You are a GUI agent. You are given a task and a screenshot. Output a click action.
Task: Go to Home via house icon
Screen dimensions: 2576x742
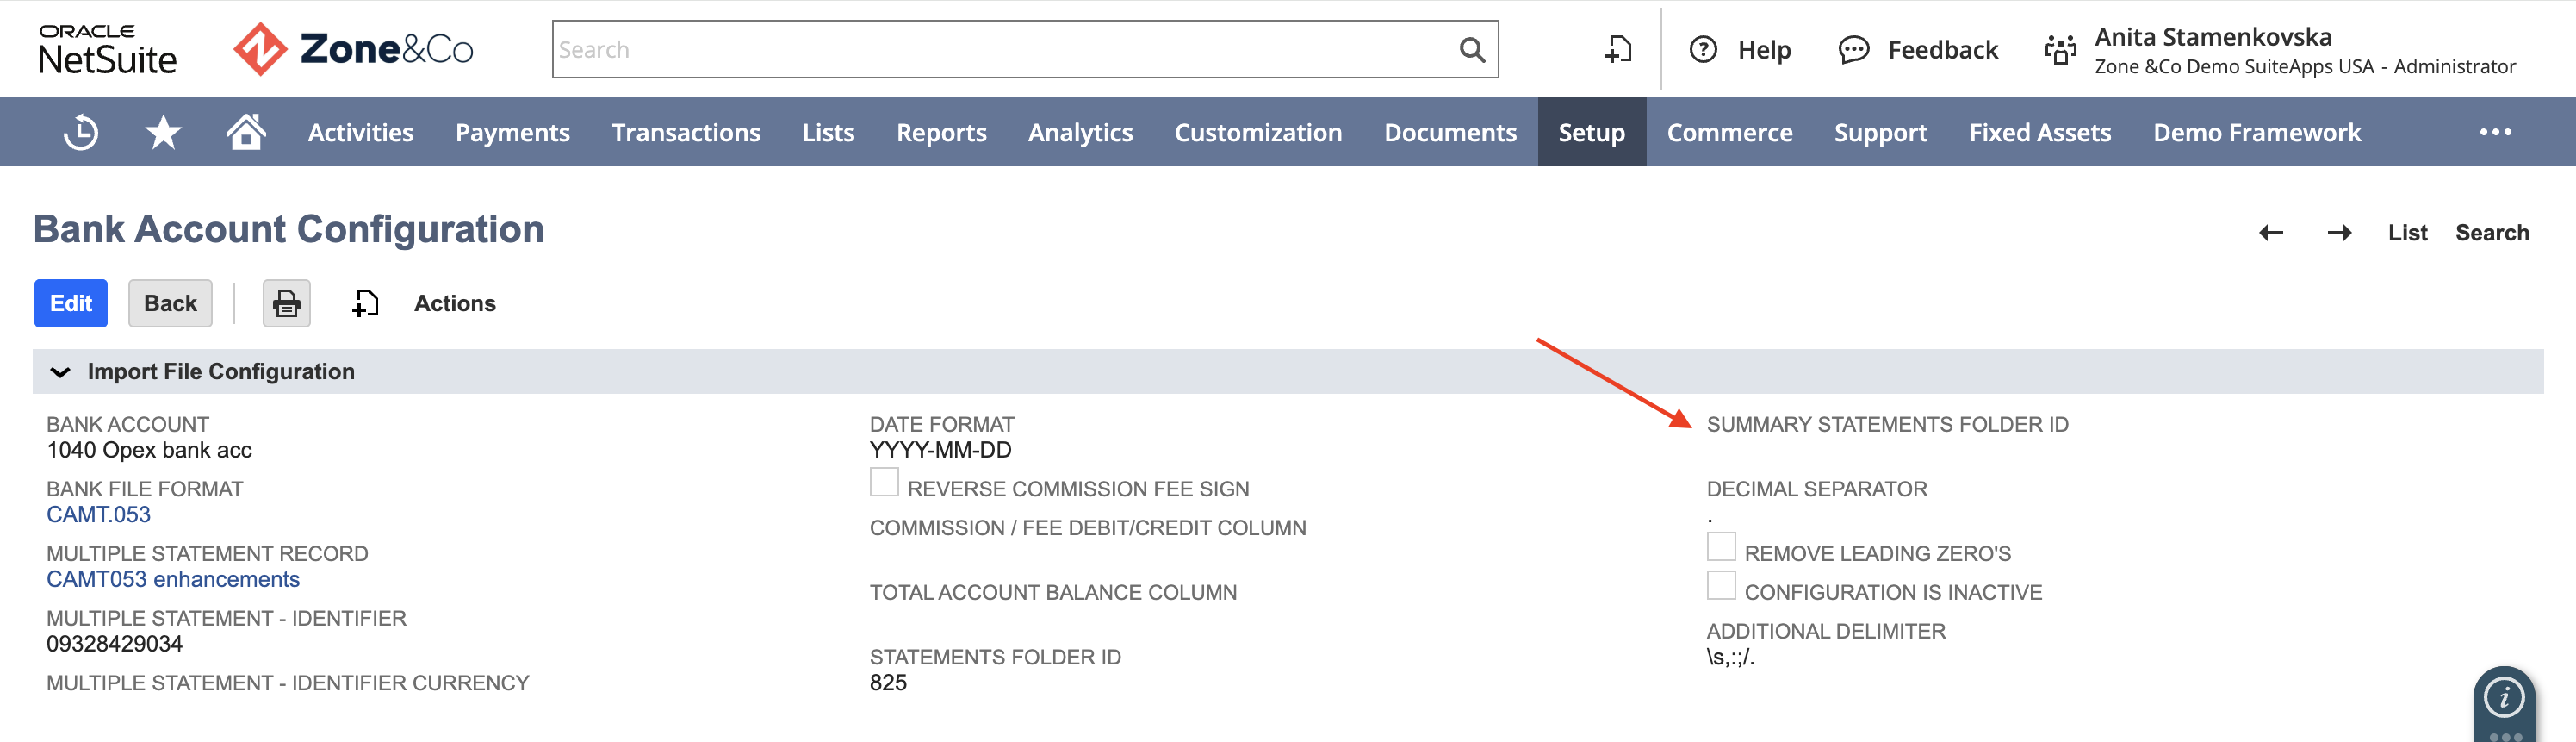[x=245, y=131]
